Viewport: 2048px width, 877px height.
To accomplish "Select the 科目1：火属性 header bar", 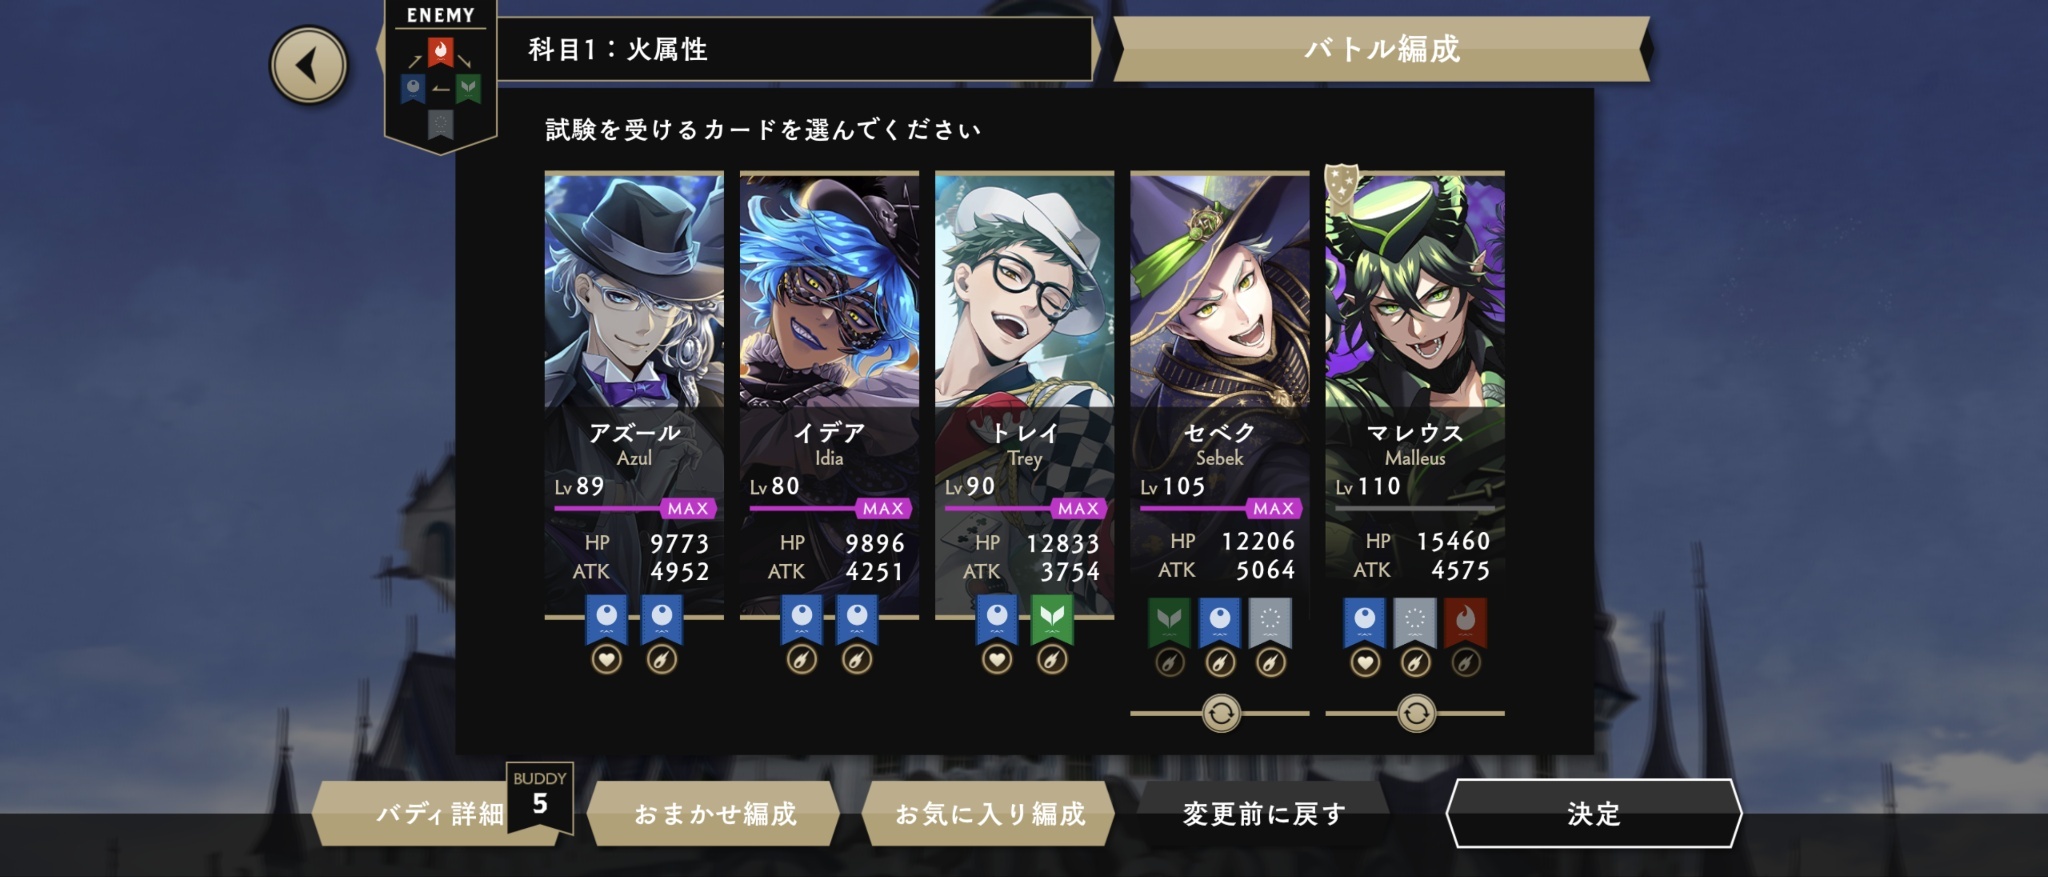I will (794, 49).
